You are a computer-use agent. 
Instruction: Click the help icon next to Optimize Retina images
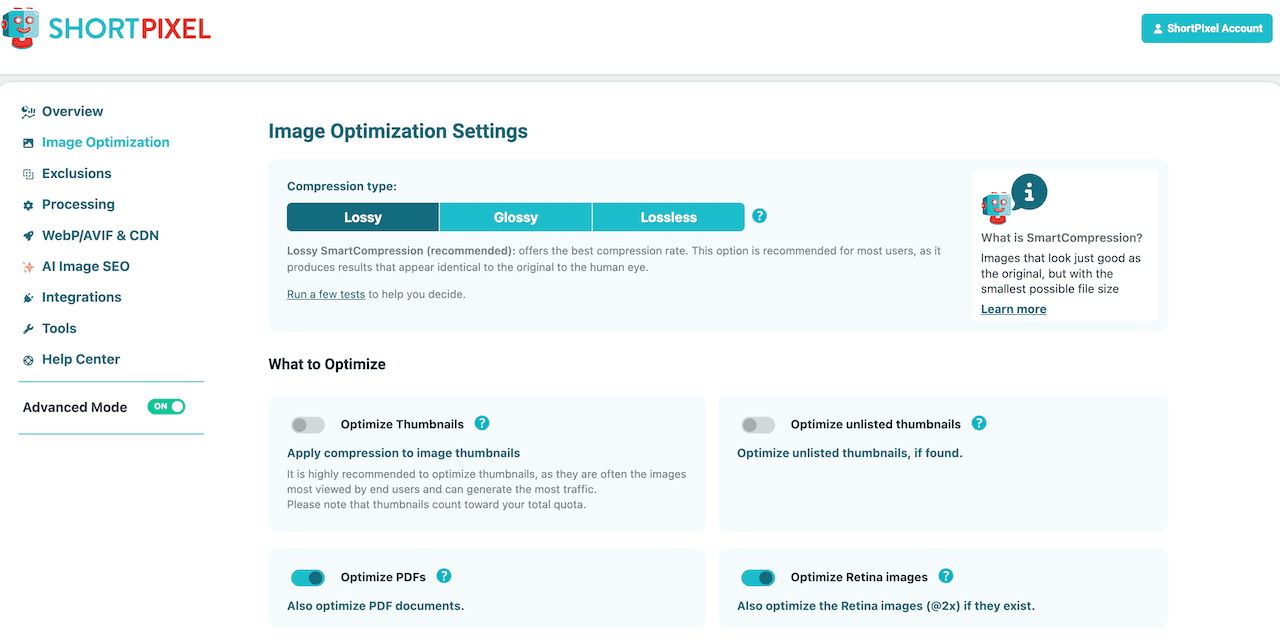pyautogui.click(x=946, y=576)
